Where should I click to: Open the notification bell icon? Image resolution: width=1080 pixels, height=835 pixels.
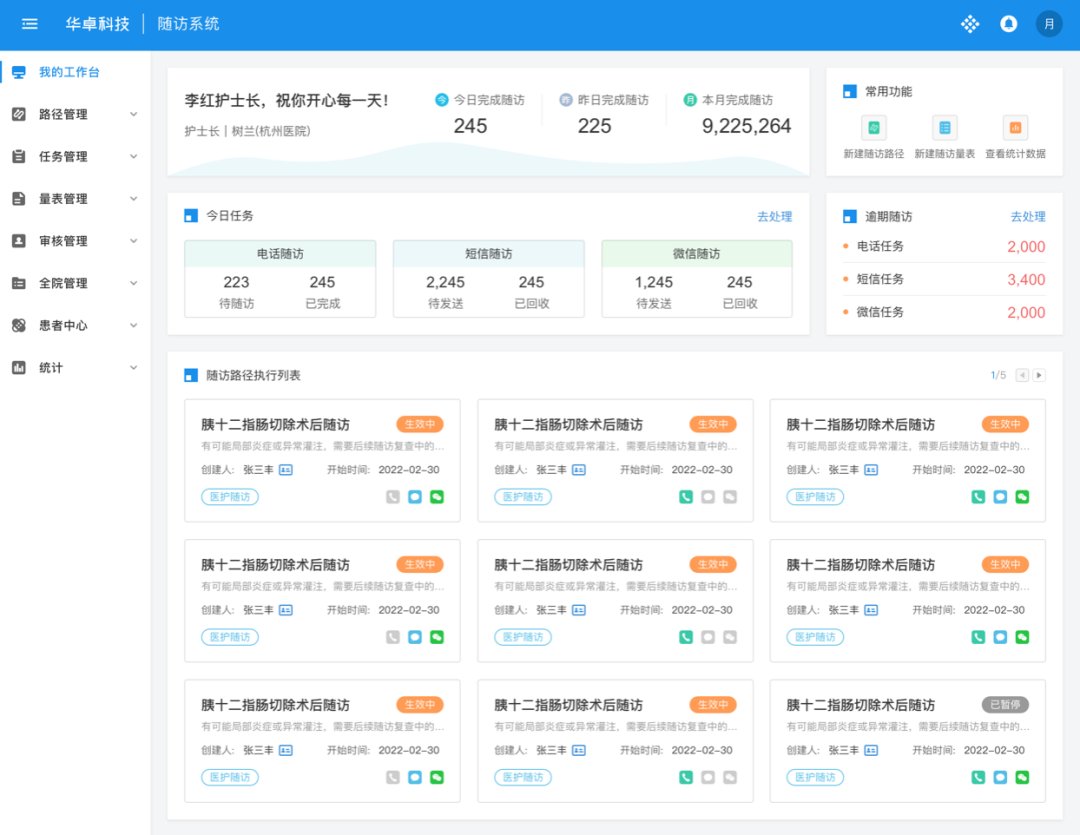pos(1008,24)
